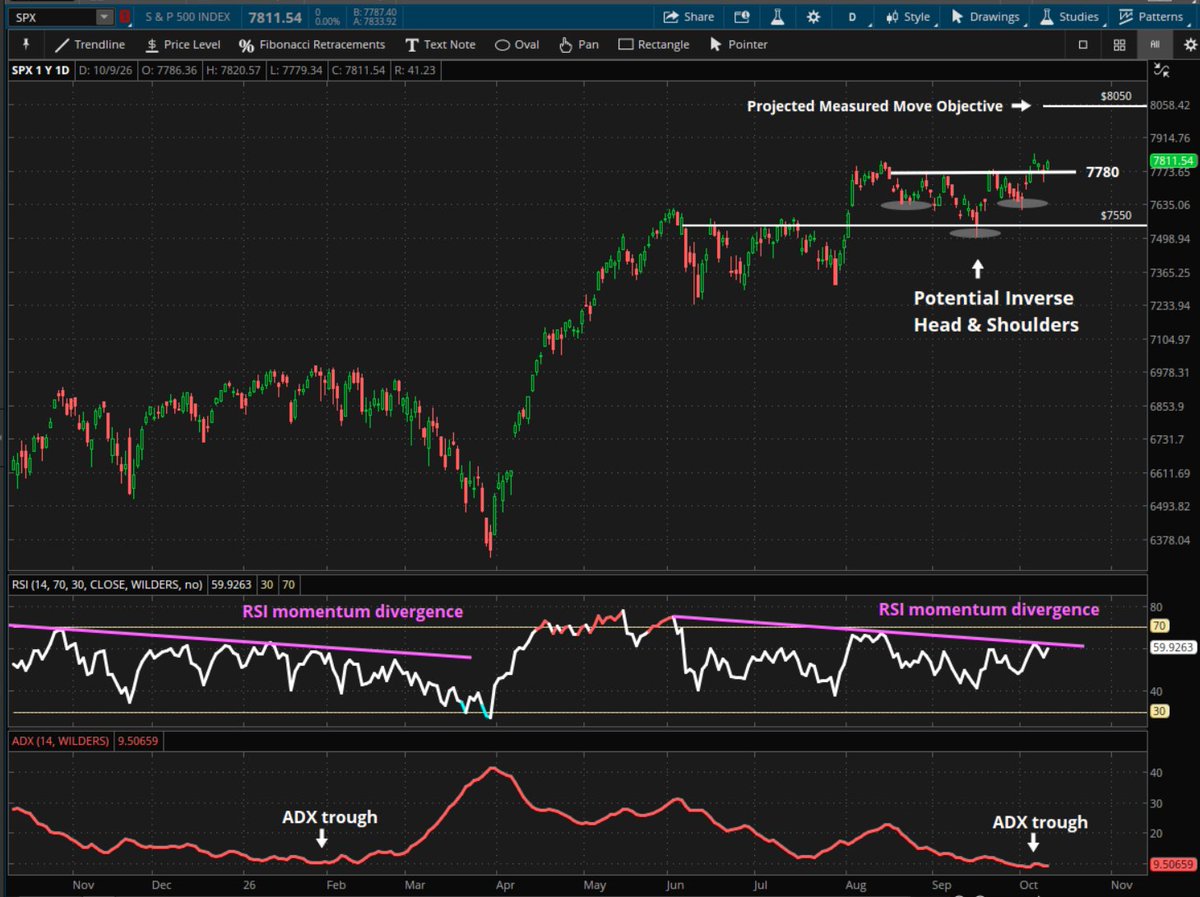Select the Text Note tool

(440, 45)
